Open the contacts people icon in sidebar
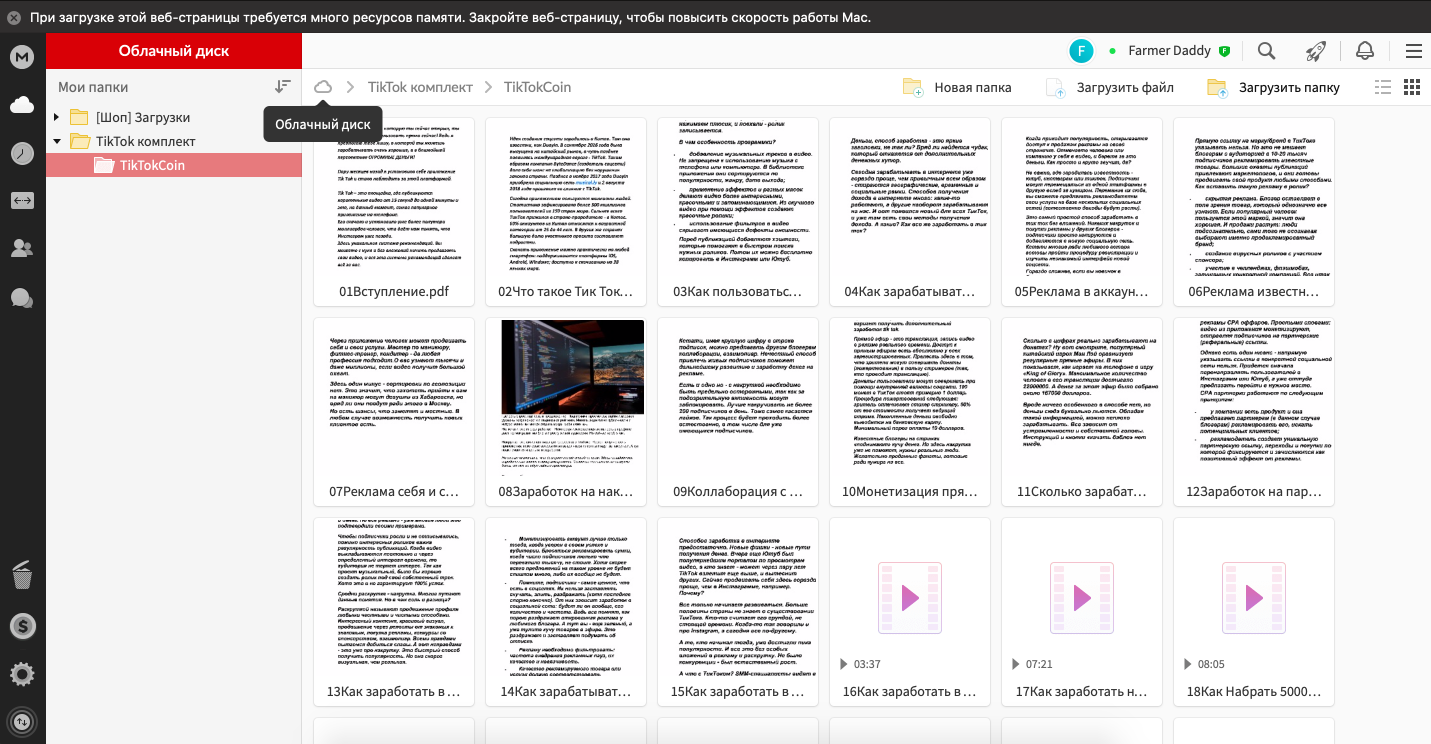 [x=22, y=249]
